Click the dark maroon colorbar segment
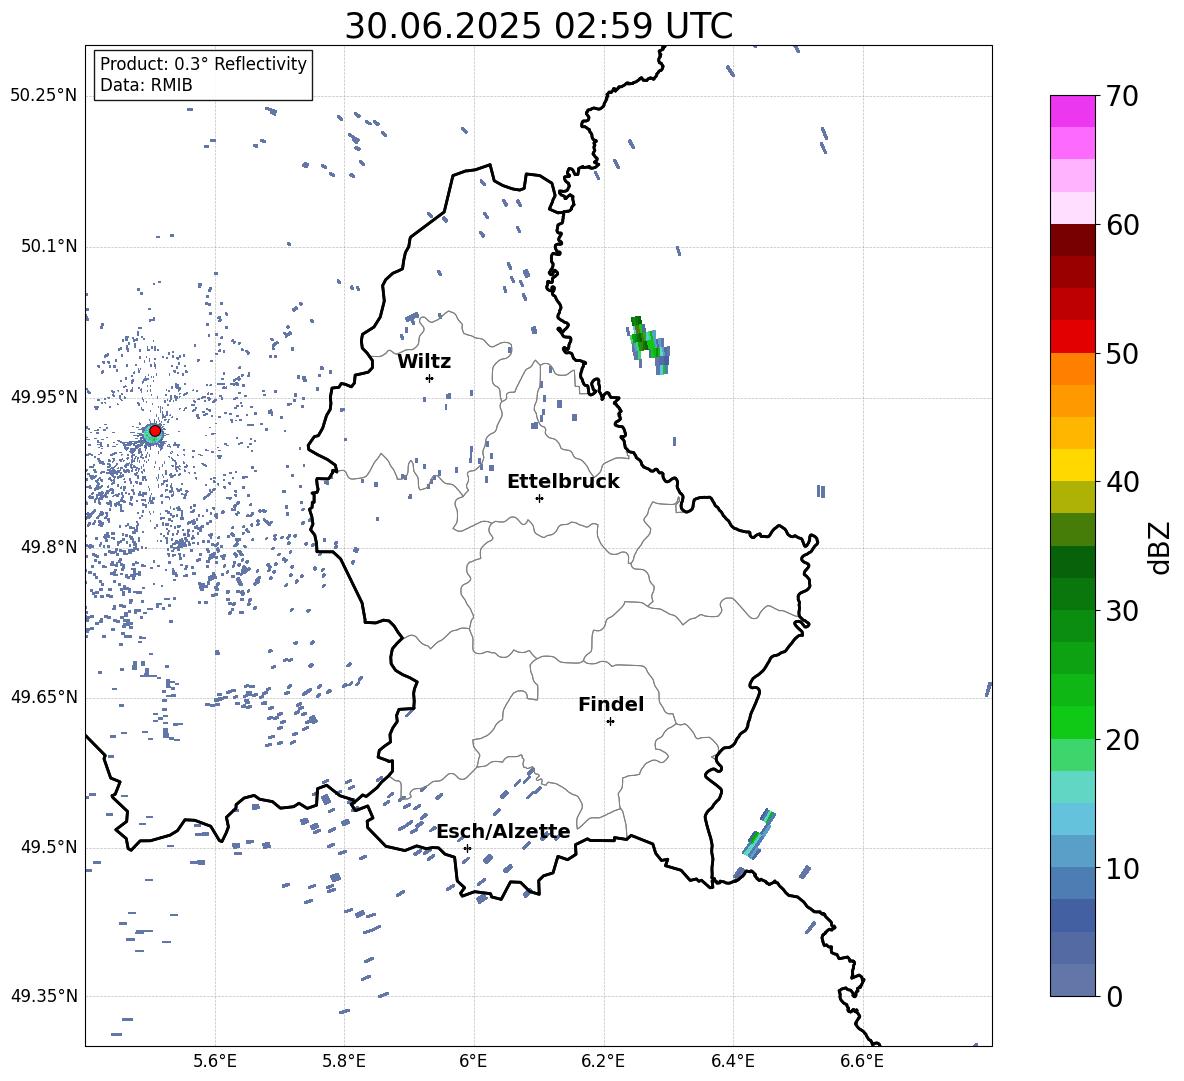1184x1081 pixels. click(x=1073, y=240)
